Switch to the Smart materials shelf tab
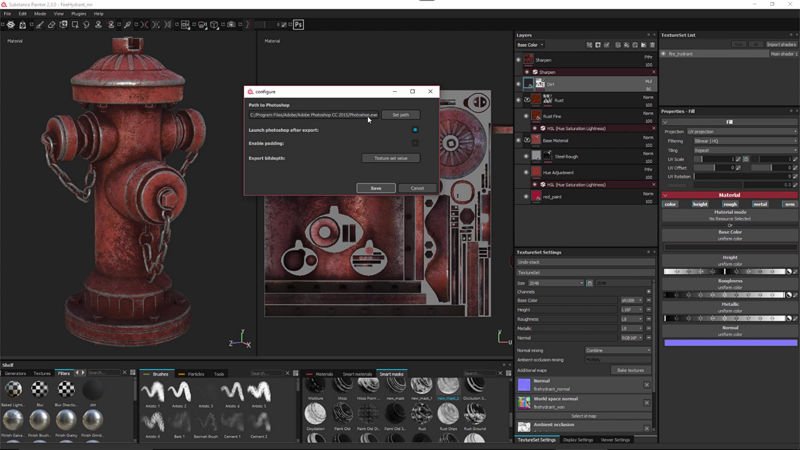The height and width of the screenshot is (450, 800). tap(356, 373)
